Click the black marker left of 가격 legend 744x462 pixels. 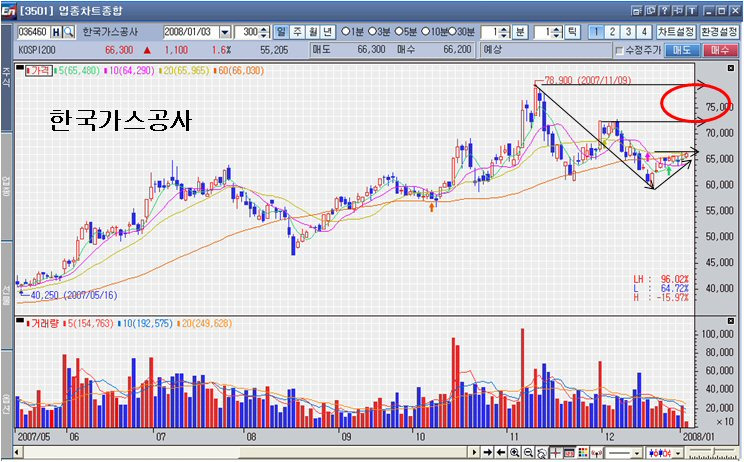pyautogui.click(x=19, y=68)
